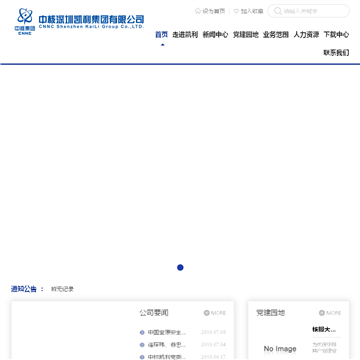Click the bullet of the 2019.07.08 news
The image size is (360, 360).
point(142,332)
